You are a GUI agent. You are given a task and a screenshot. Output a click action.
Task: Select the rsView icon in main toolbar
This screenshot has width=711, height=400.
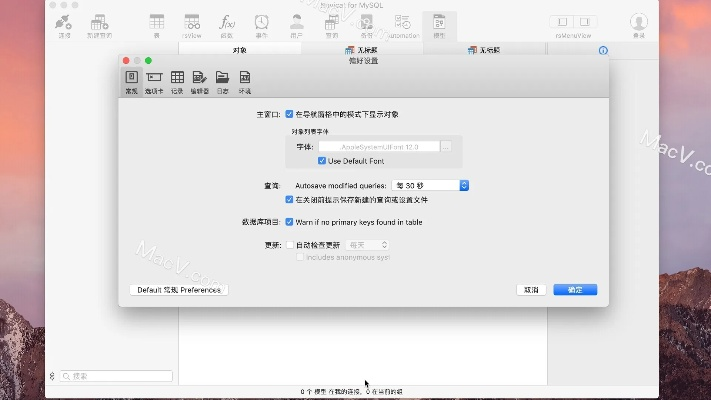pyautogui.click(x=192, y=26)
